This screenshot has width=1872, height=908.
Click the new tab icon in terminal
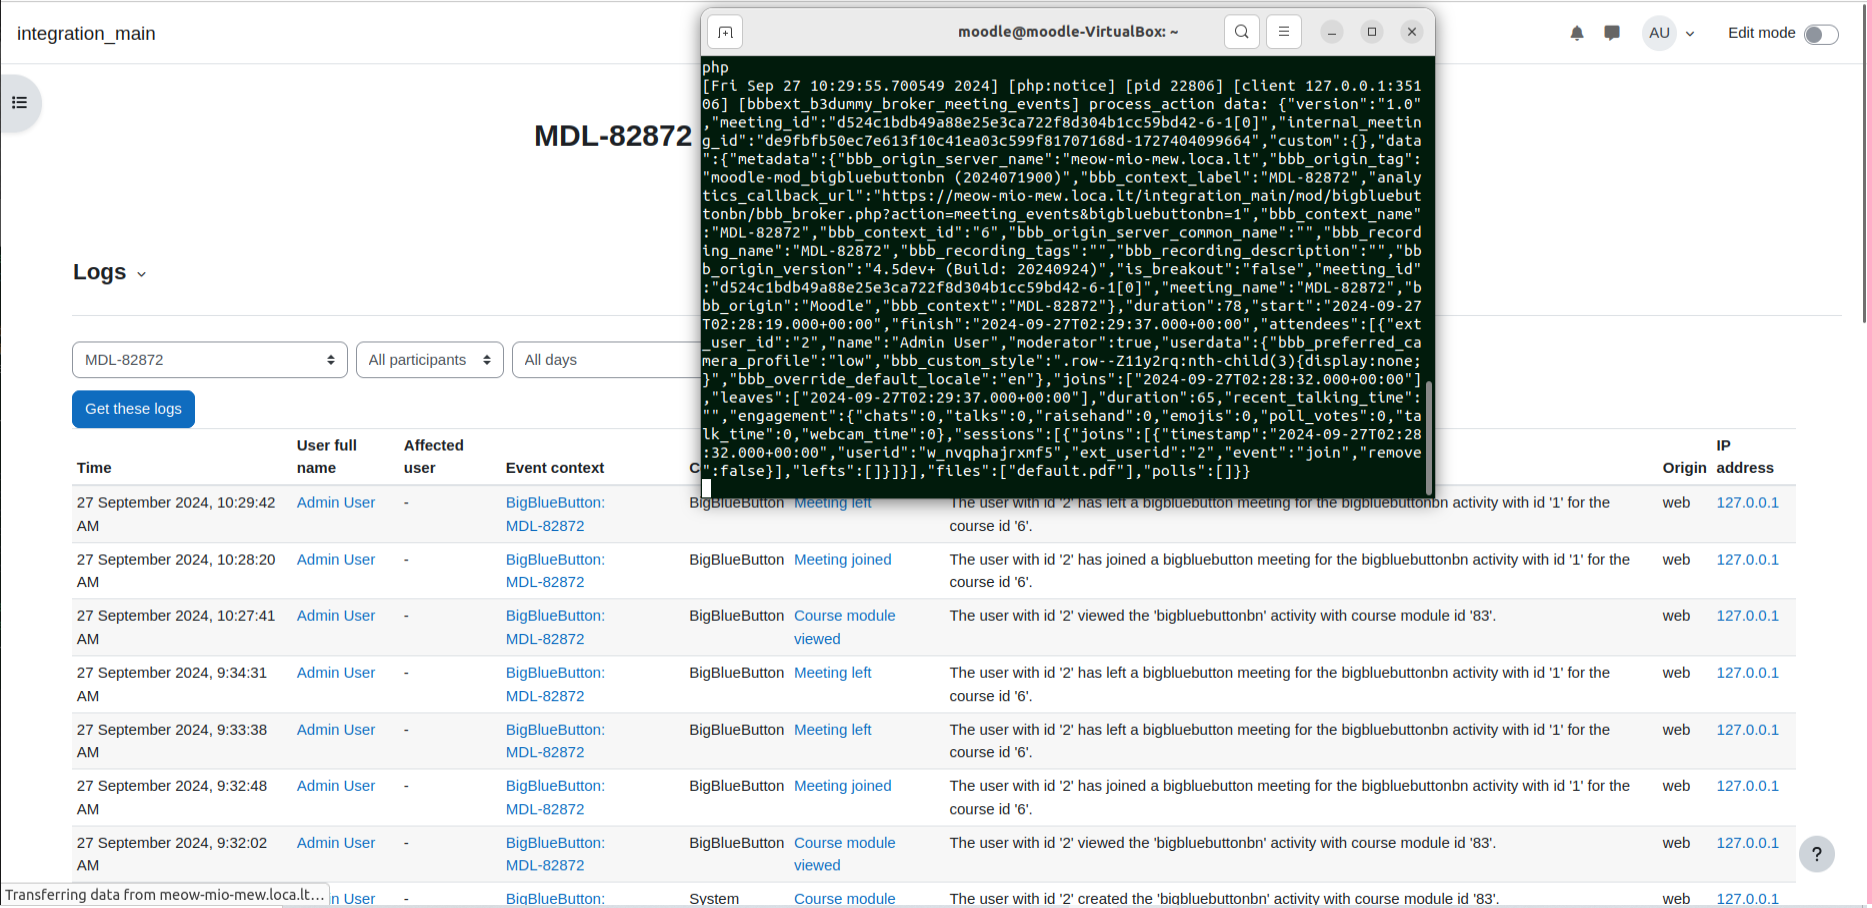pyautogui.click(x=726, y=32)
